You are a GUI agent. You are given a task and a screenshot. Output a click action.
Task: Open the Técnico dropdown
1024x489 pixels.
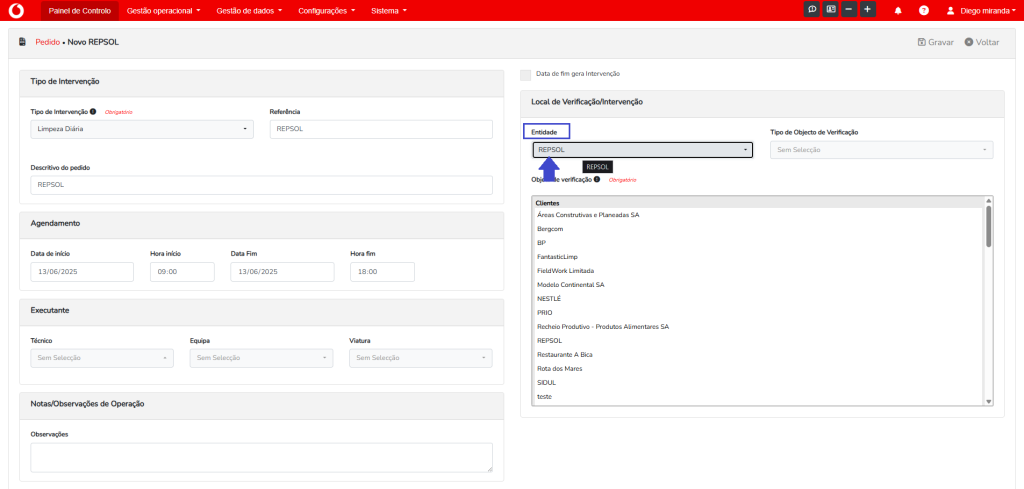[102, 358]
